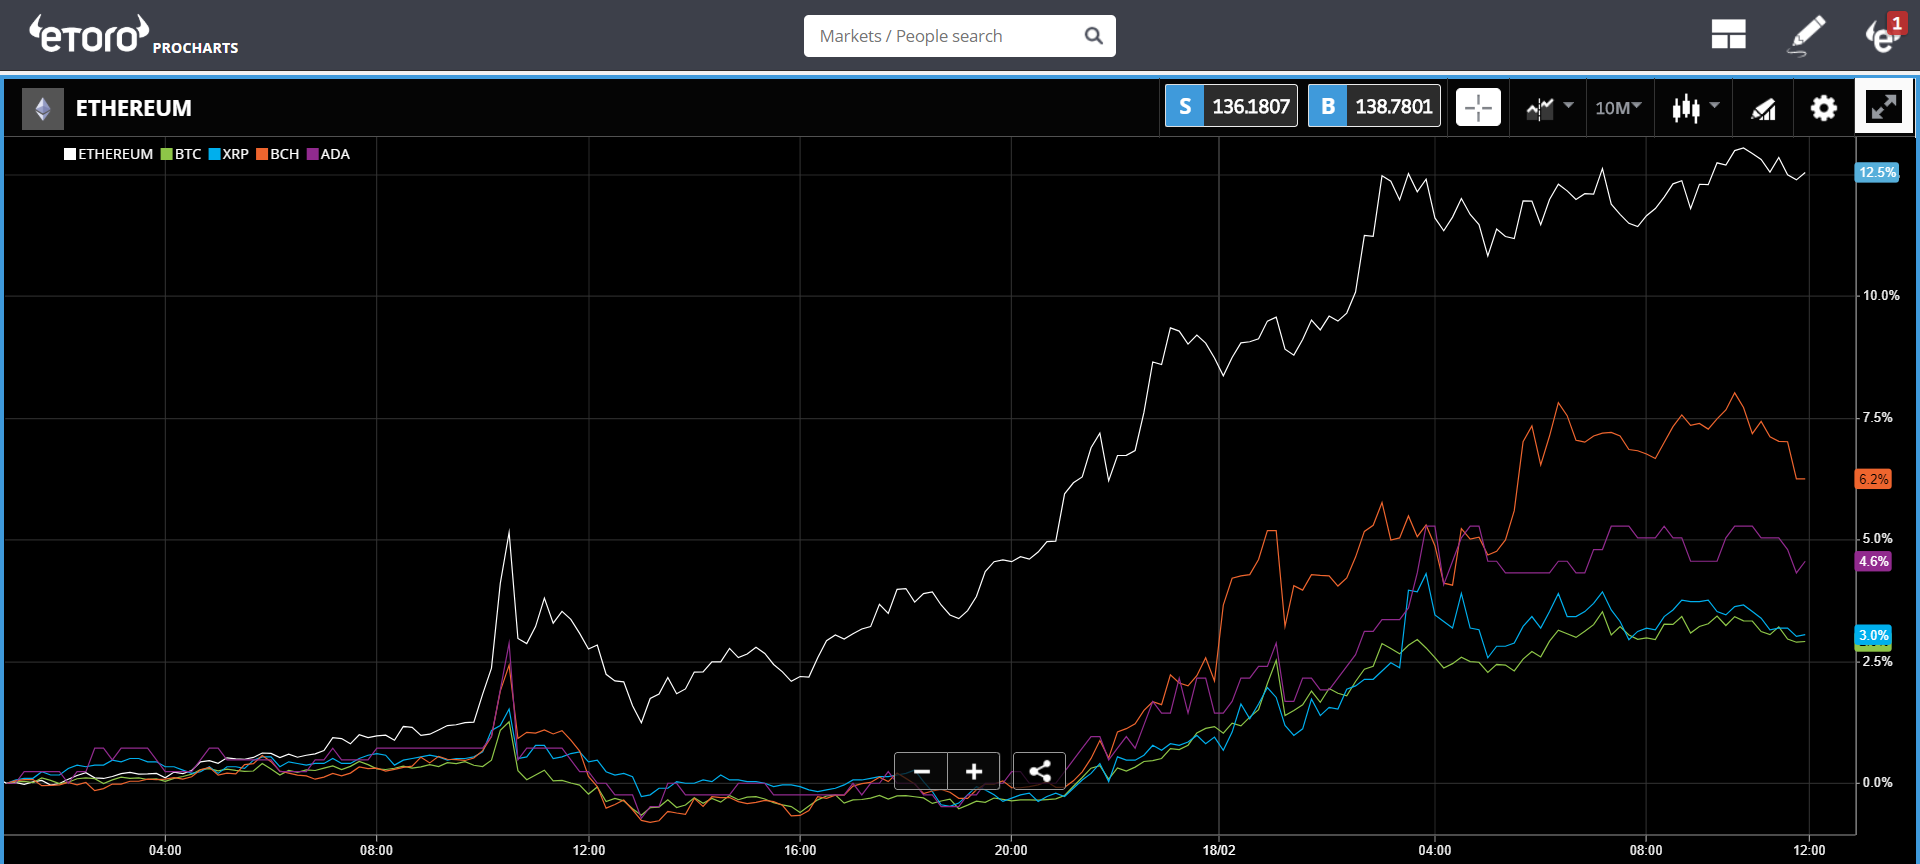Open the drawing tools pencil-chart icon
Viewport: 1920px width, 864px height.
click(1763, 108)
